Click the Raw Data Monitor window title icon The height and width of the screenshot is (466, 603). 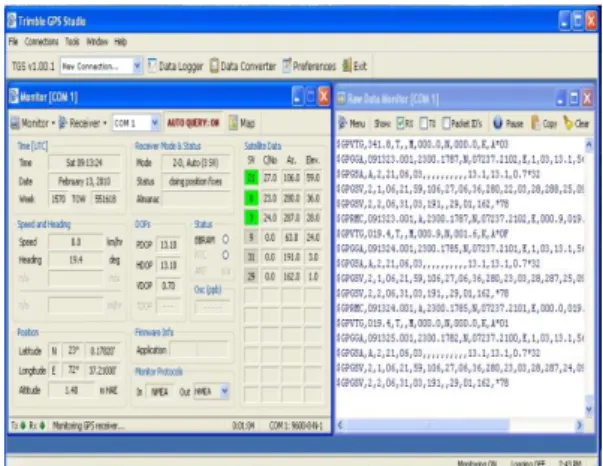point(341,99)
